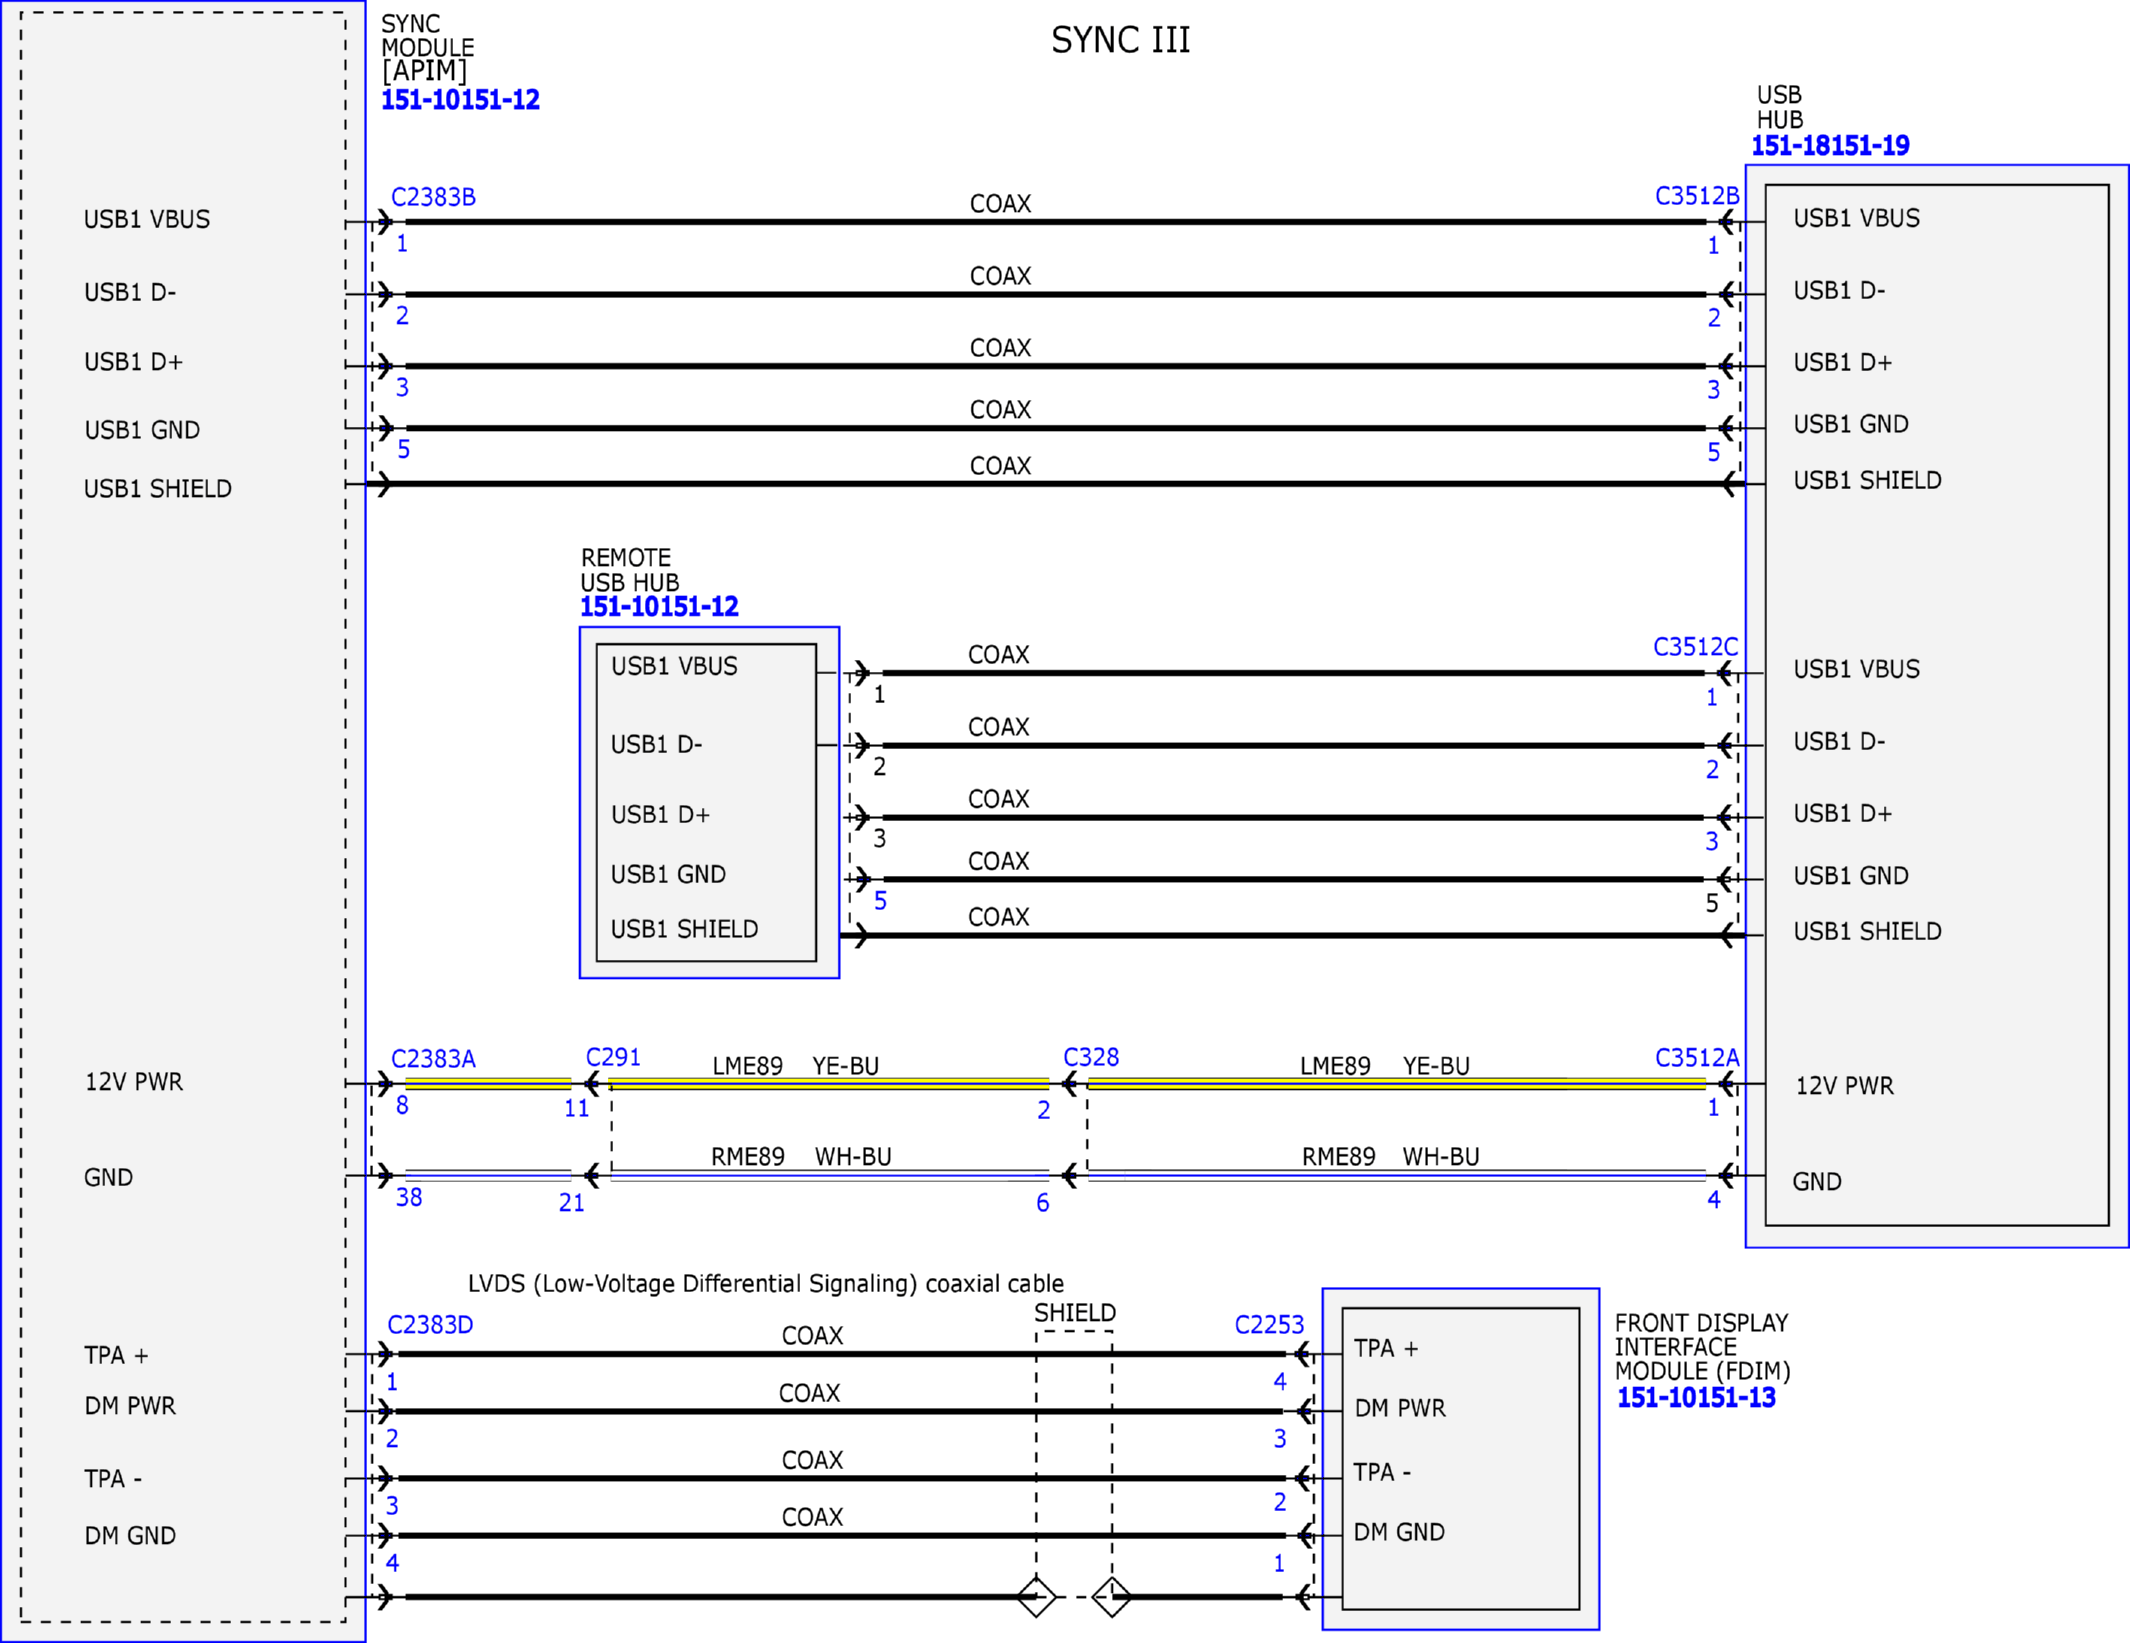Screen dimensions: 2130x1643
Task: Select connector label C3512C
Action: point(1695,647)
